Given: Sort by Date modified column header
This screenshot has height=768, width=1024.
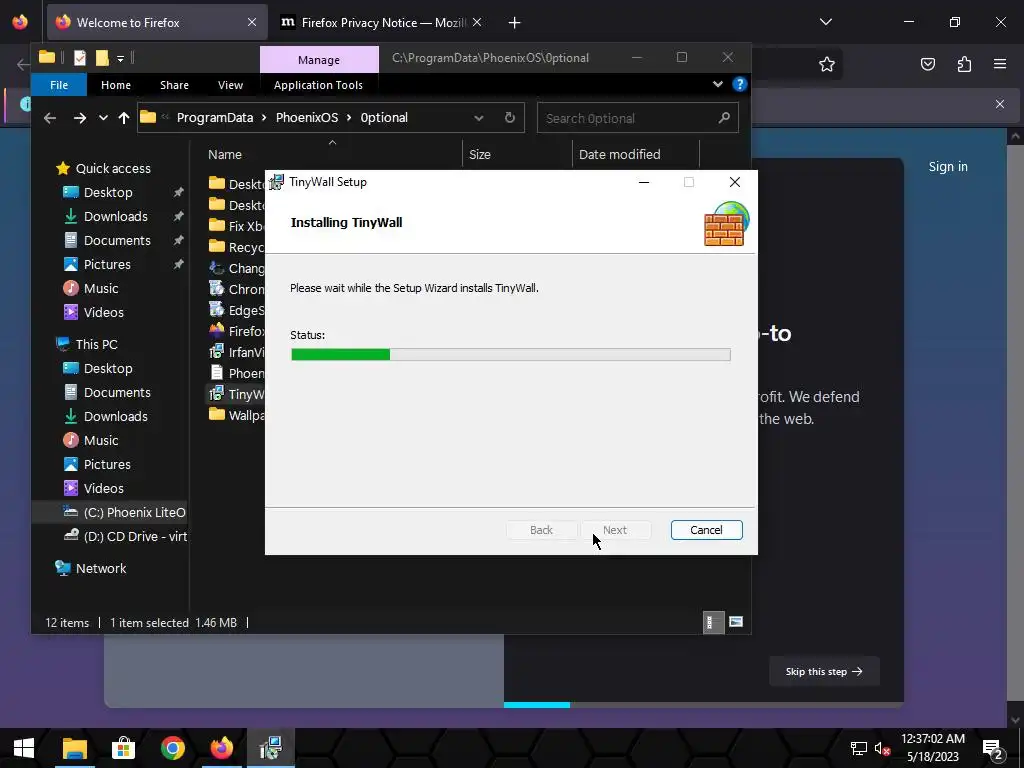Looking at the screenshot, I should pos(619,155).
